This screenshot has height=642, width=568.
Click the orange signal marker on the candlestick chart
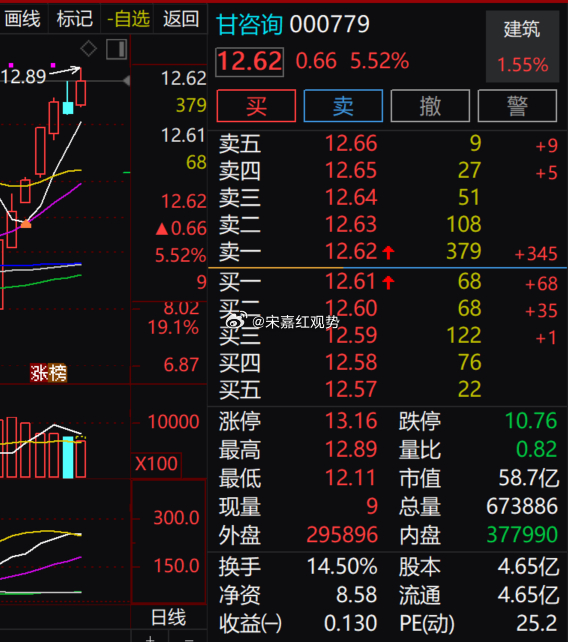pos(26,224)
